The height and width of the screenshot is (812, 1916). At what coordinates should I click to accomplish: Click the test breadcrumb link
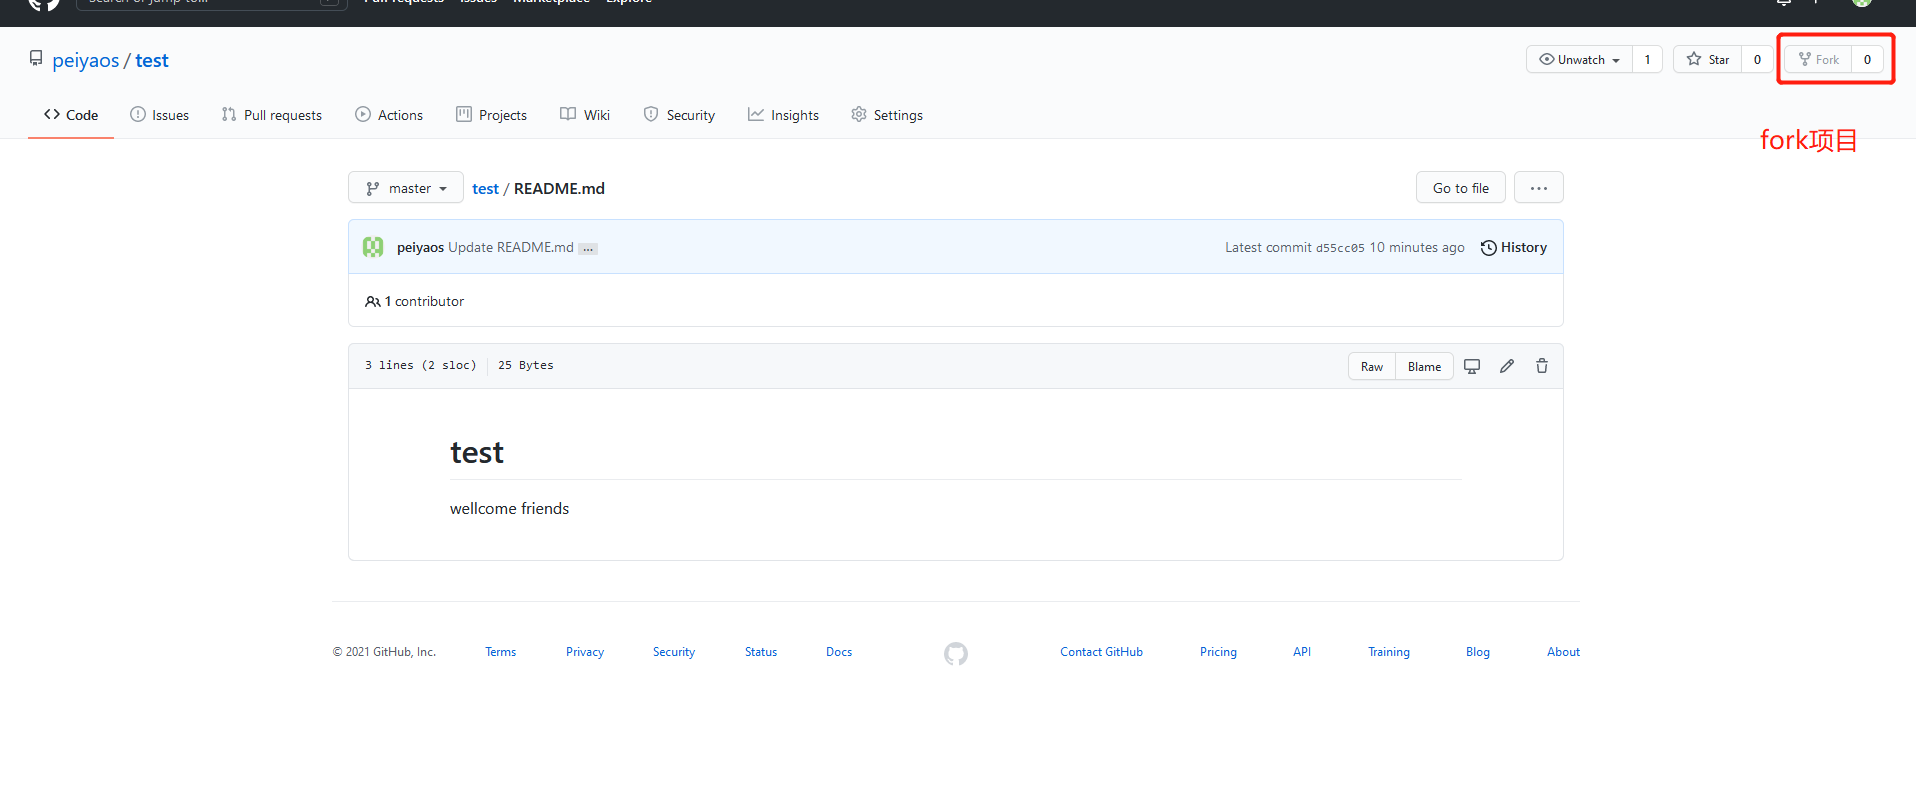485,188
